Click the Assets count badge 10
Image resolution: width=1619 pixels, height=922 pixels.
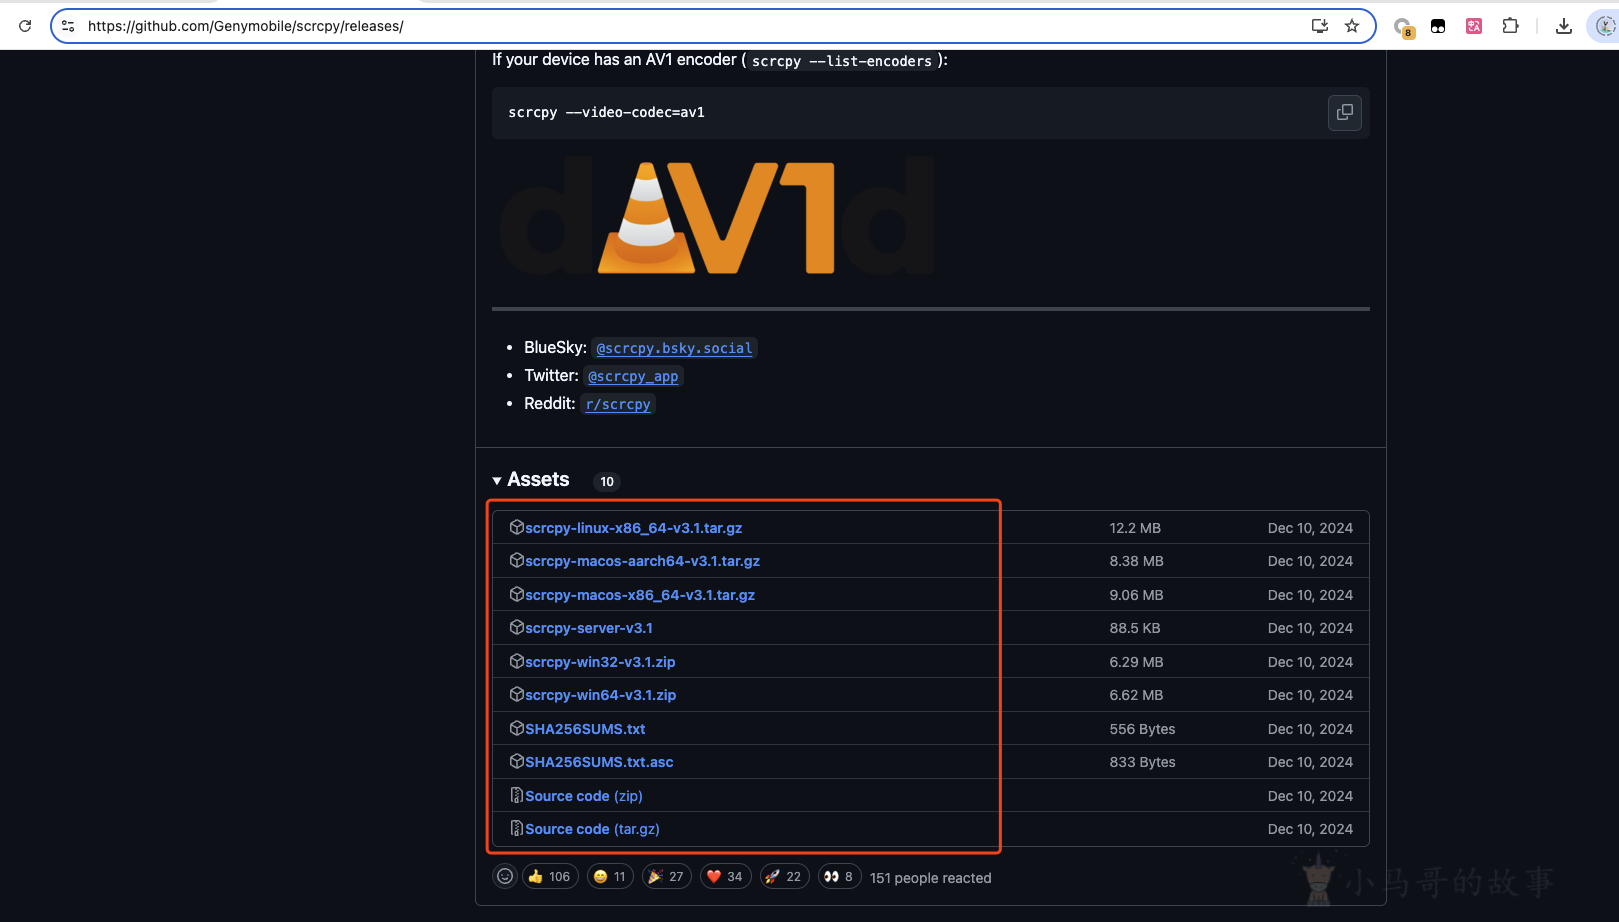point(607,482)
